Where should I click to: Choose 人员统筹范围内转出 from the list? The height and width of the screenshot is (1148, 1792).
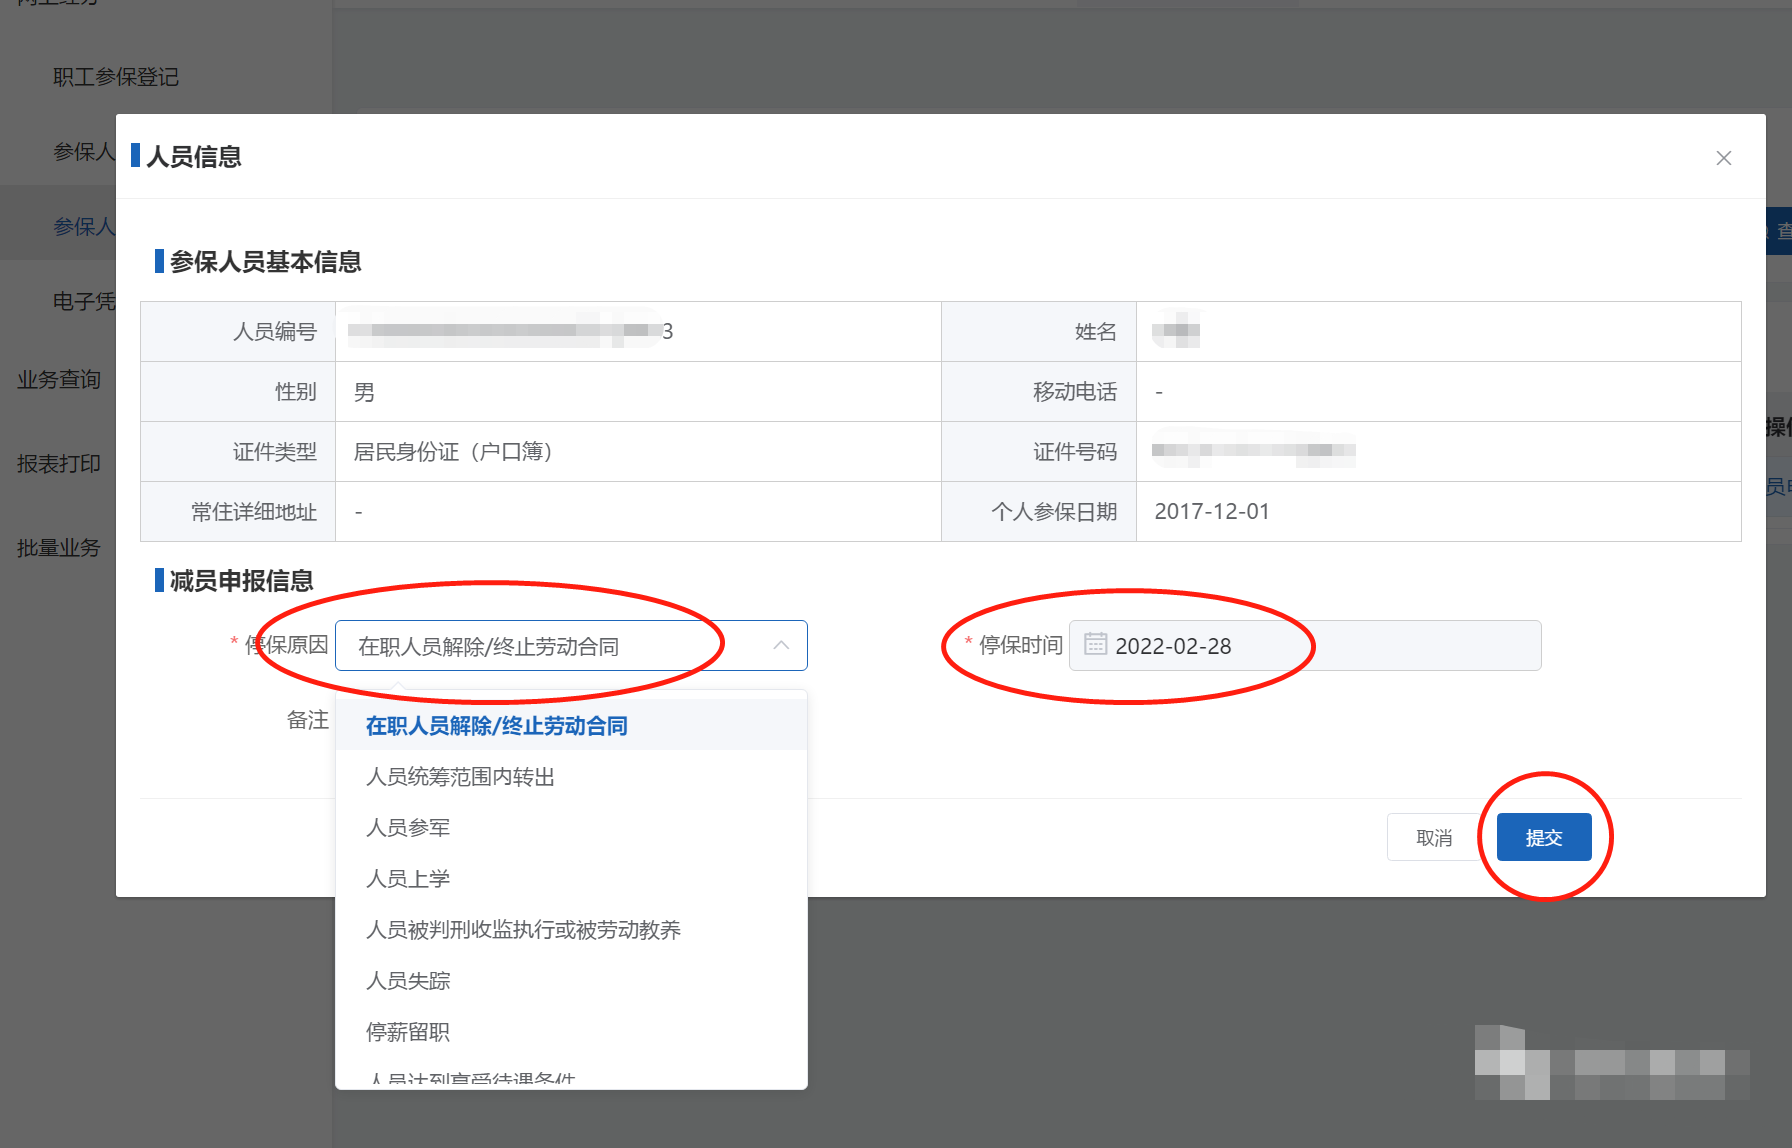(460, 777)
